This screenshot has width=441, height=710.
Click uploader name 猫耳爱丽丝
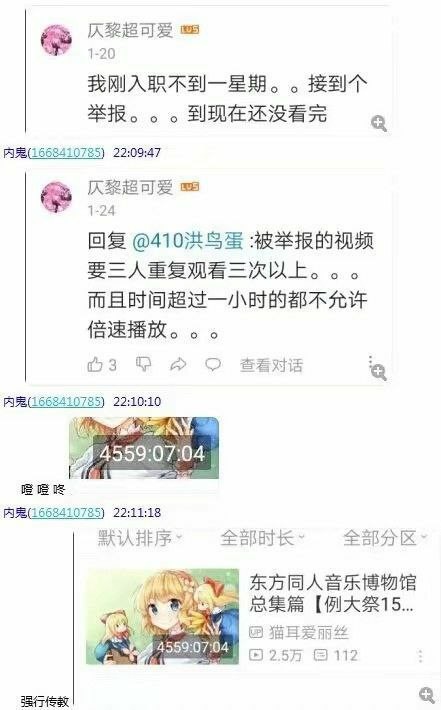309,633
